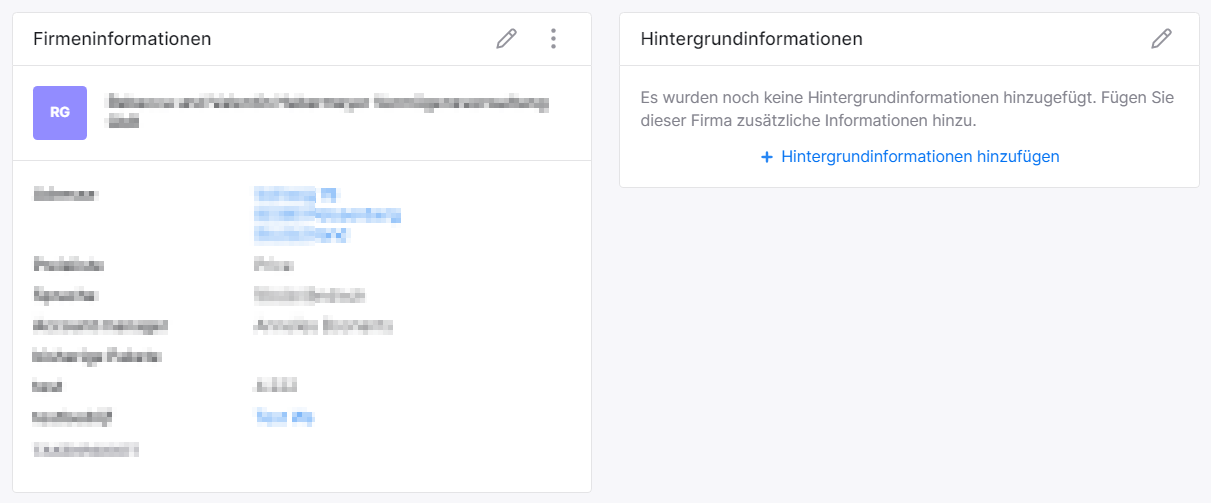Click the Firmeninformationen card heading

(122, 39)
